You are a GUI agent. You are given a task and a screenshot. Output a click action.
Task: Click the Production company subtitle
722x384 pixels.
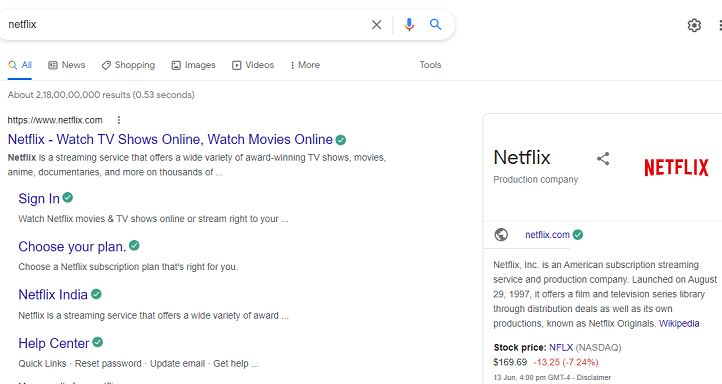(536, 180)
